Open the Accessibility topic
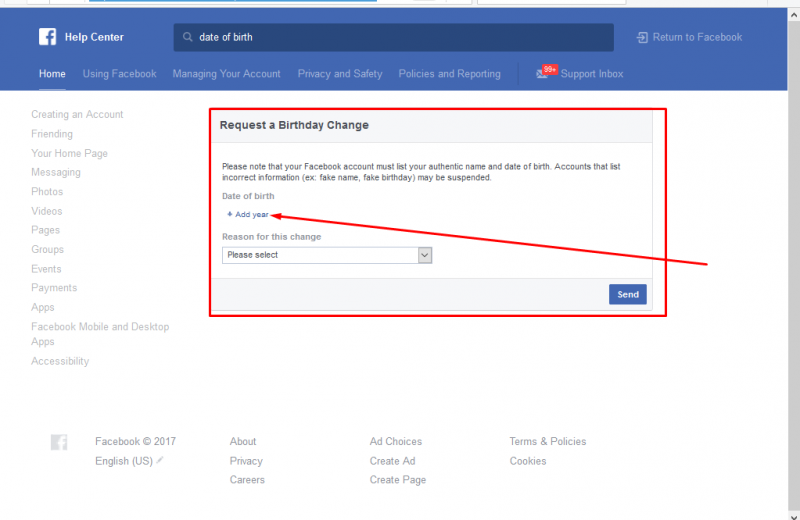 60,361
